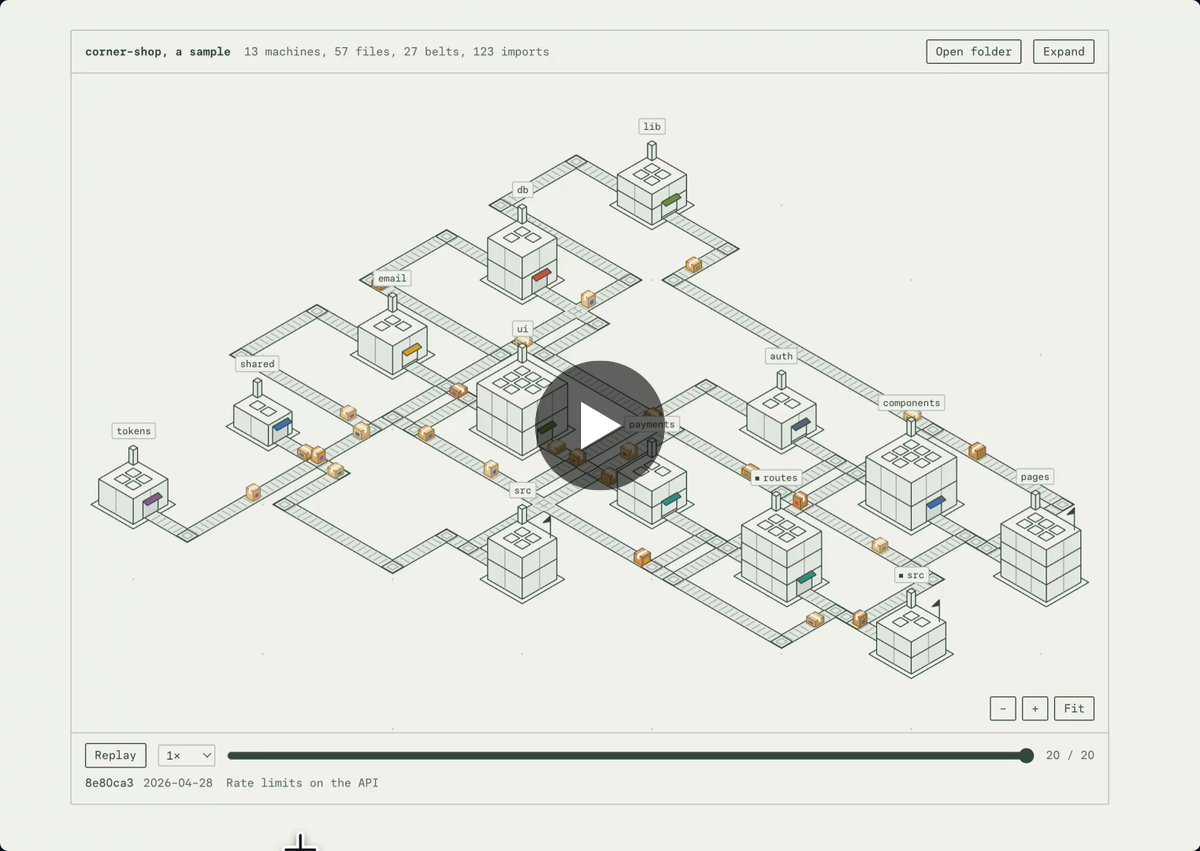Click commit message Rate limits on the API

302,783
